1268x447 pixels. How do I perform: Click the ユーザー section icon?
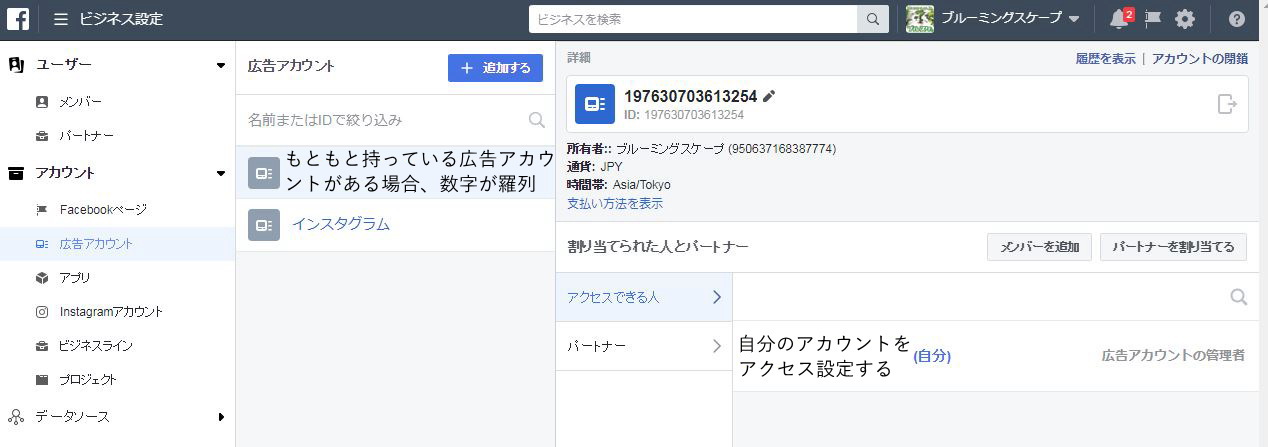click(x=16, y=65)
